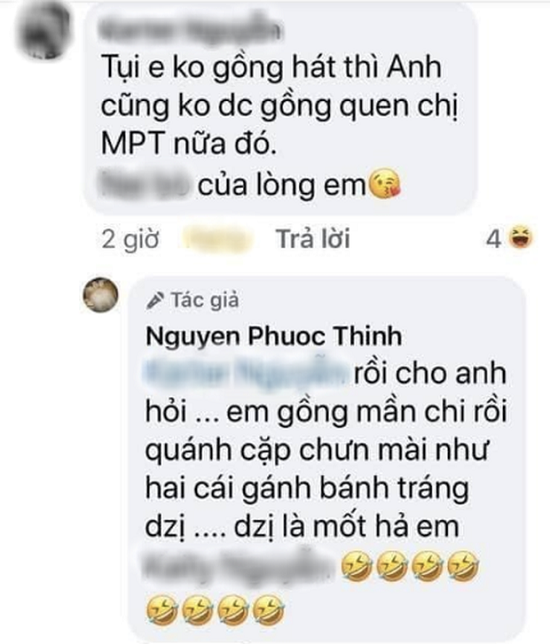Click the blurred yellow Like button next to 2 giờ
This screenshot has height=644, width=550.
[216, 239]
